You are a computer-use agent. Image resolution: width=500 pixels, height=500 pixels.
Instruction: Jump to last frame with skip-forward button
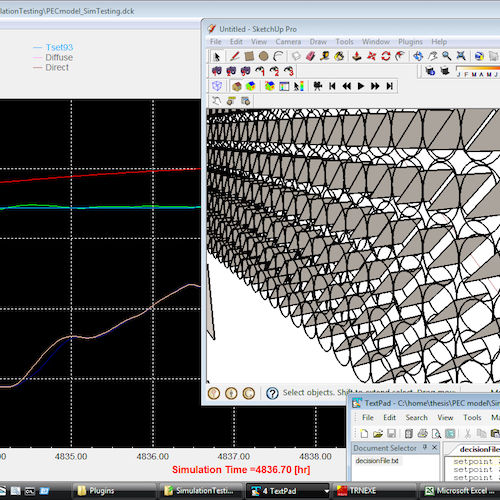pos(389,86)
